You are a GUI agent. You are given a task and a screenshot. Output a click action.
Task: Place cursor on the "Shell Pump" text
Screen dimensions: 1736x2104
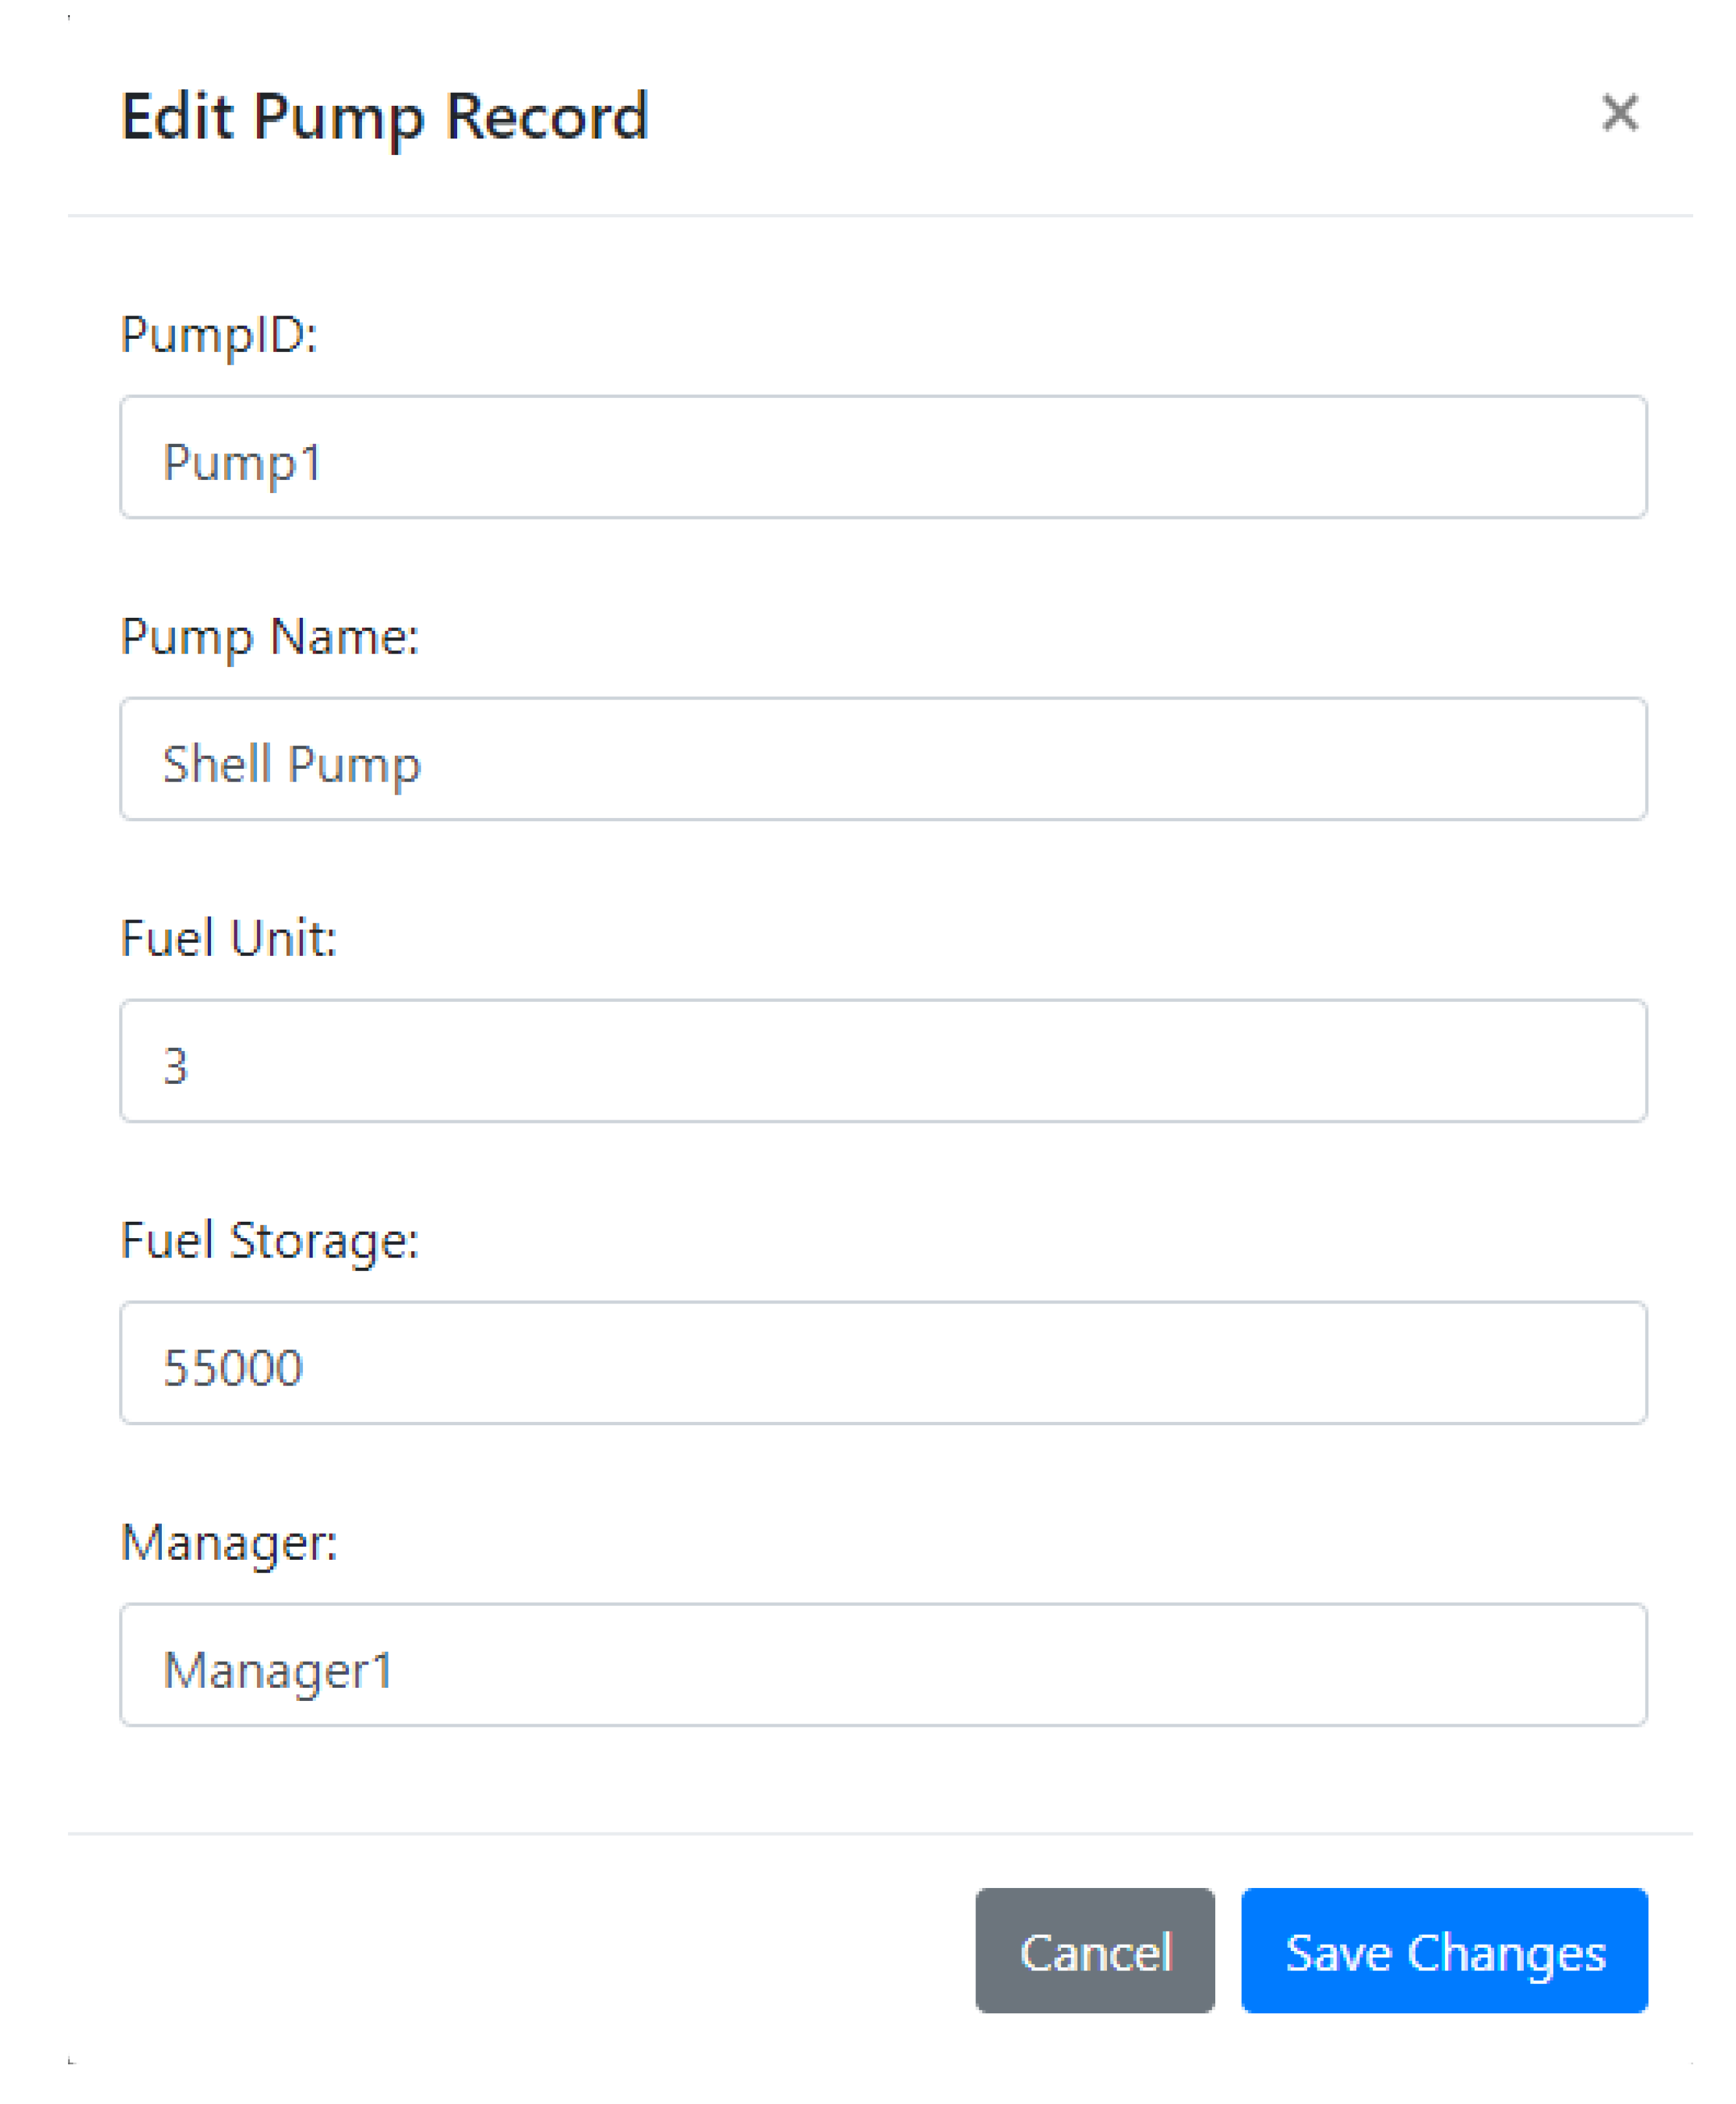tap(292, 764)
